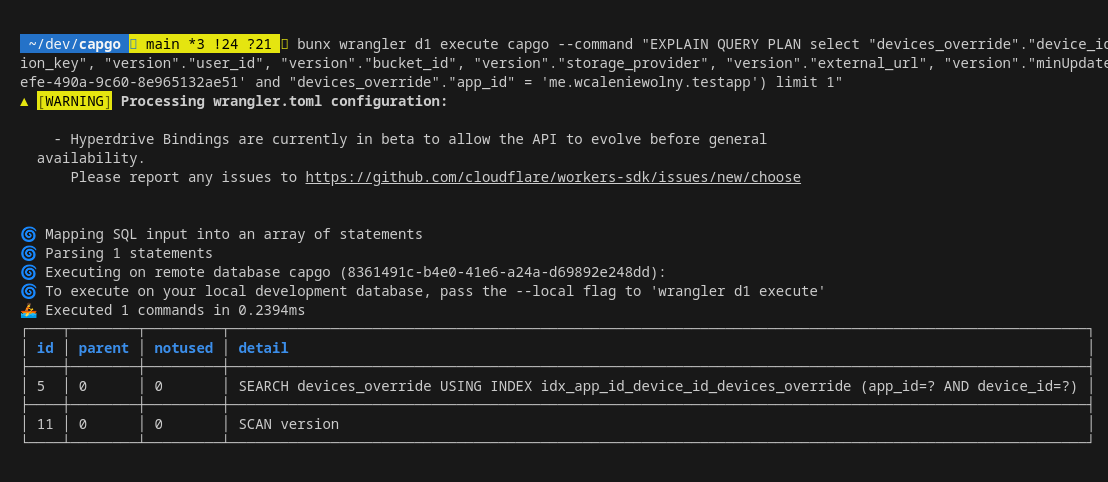
Task: Click the git branch glyph before 'main'
Action: (134, 44)
